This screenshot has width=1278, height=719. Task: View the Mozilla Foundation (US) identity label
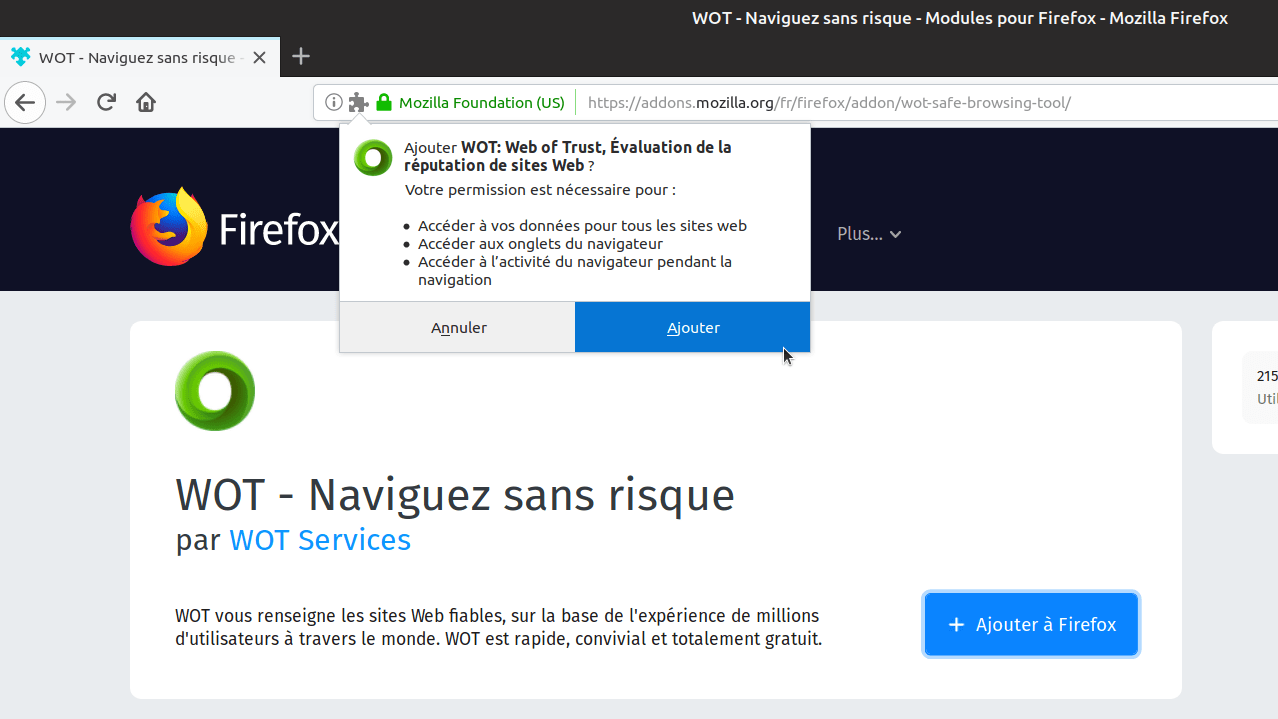[x=482, y=102]
